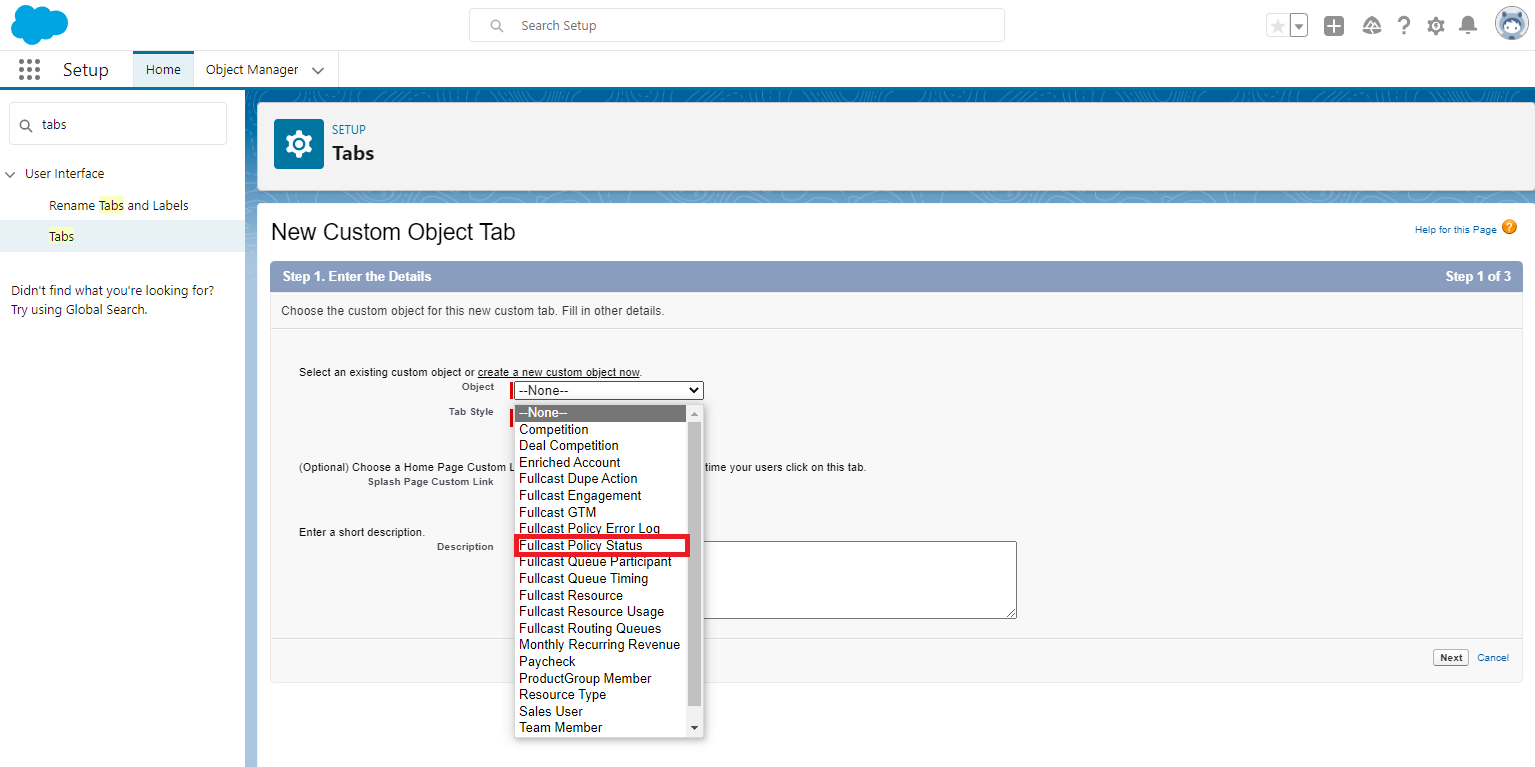
Task: Open Rename Tabs and Labels
Action: click(119, 205)
